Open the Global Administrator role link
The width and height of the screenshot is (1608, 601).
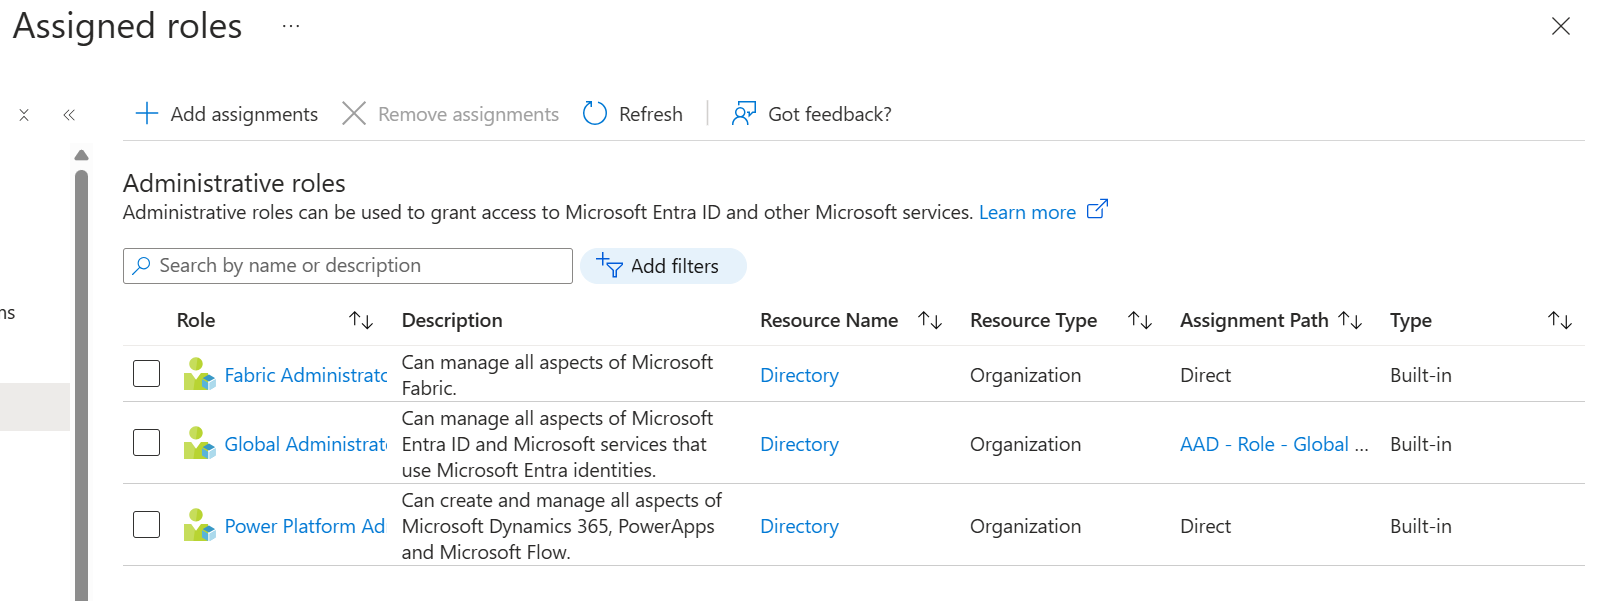click(x=306, y=444)
